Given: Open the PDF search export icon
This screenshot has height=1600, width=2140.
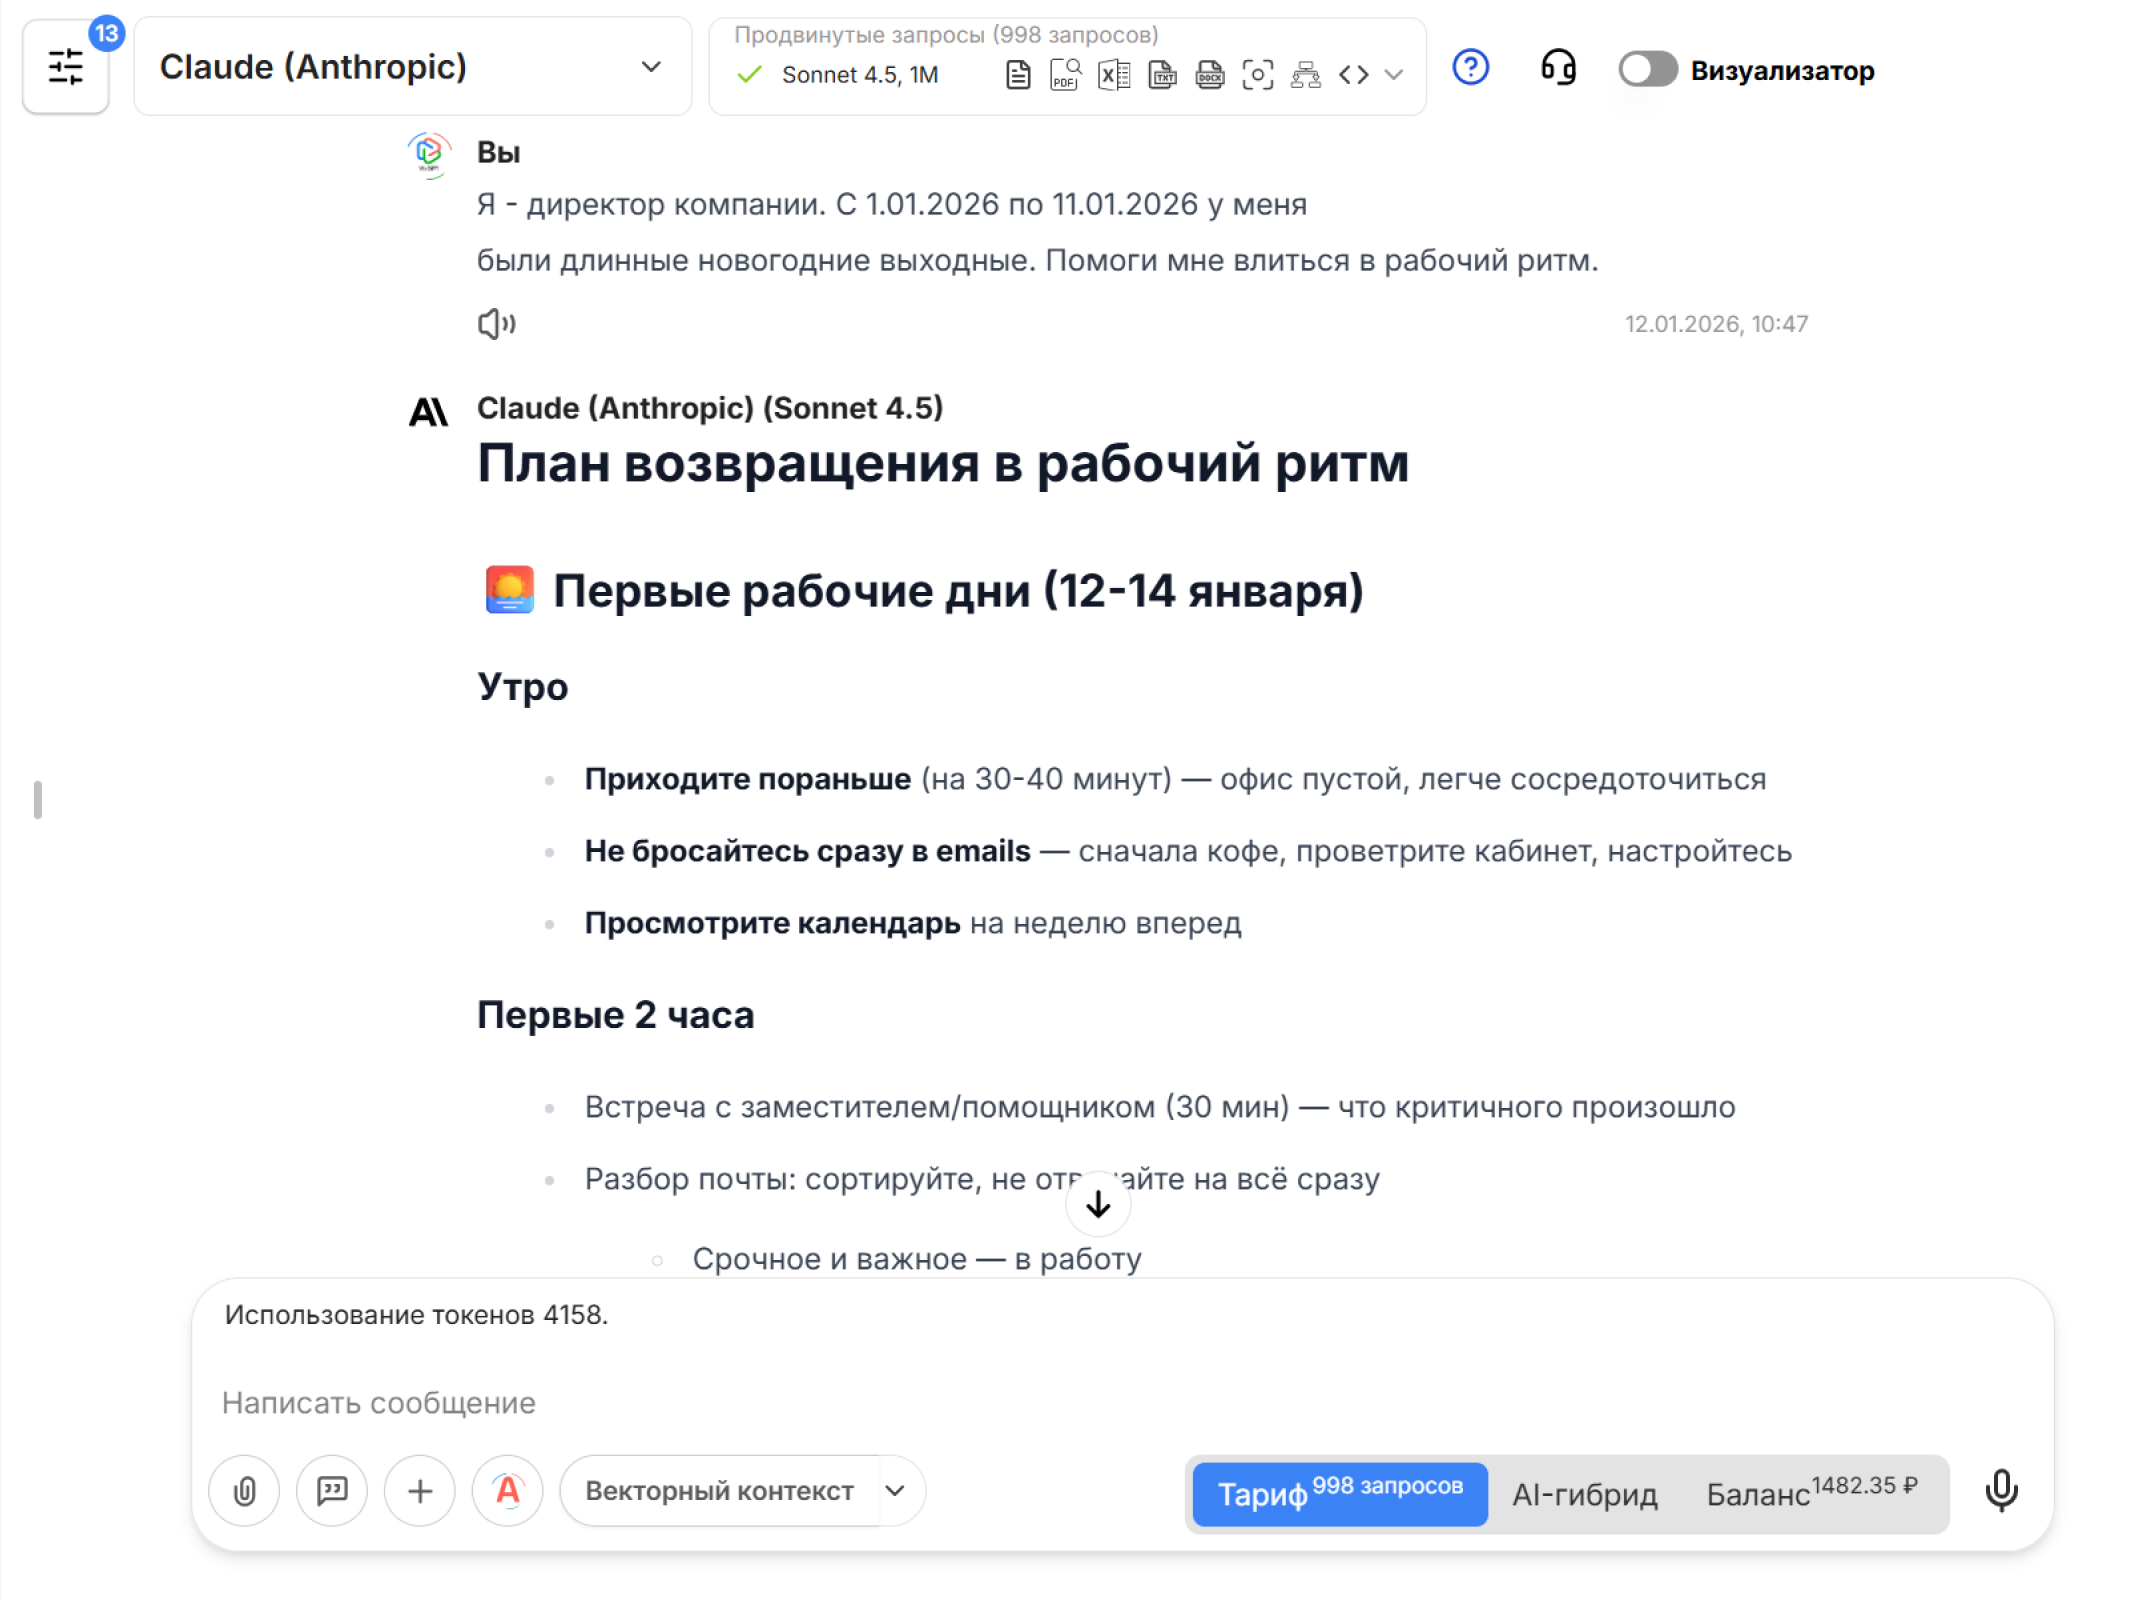Looking at the screenshot, I should click(1064, 74).
